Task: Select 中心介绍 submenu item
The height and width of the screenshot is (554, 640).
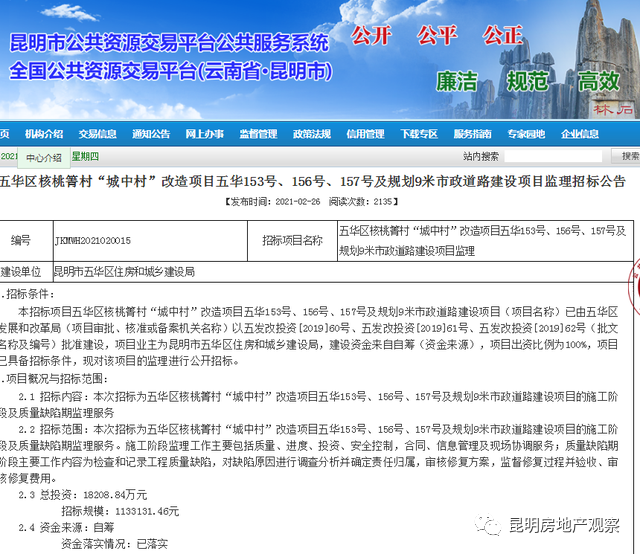Action: [44, 158]
